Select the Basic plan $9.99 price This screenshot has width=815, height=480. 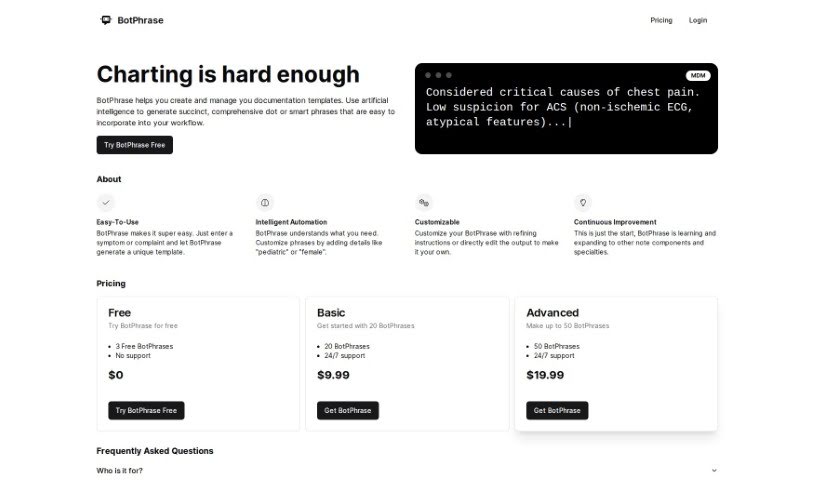tap(334, 375)
